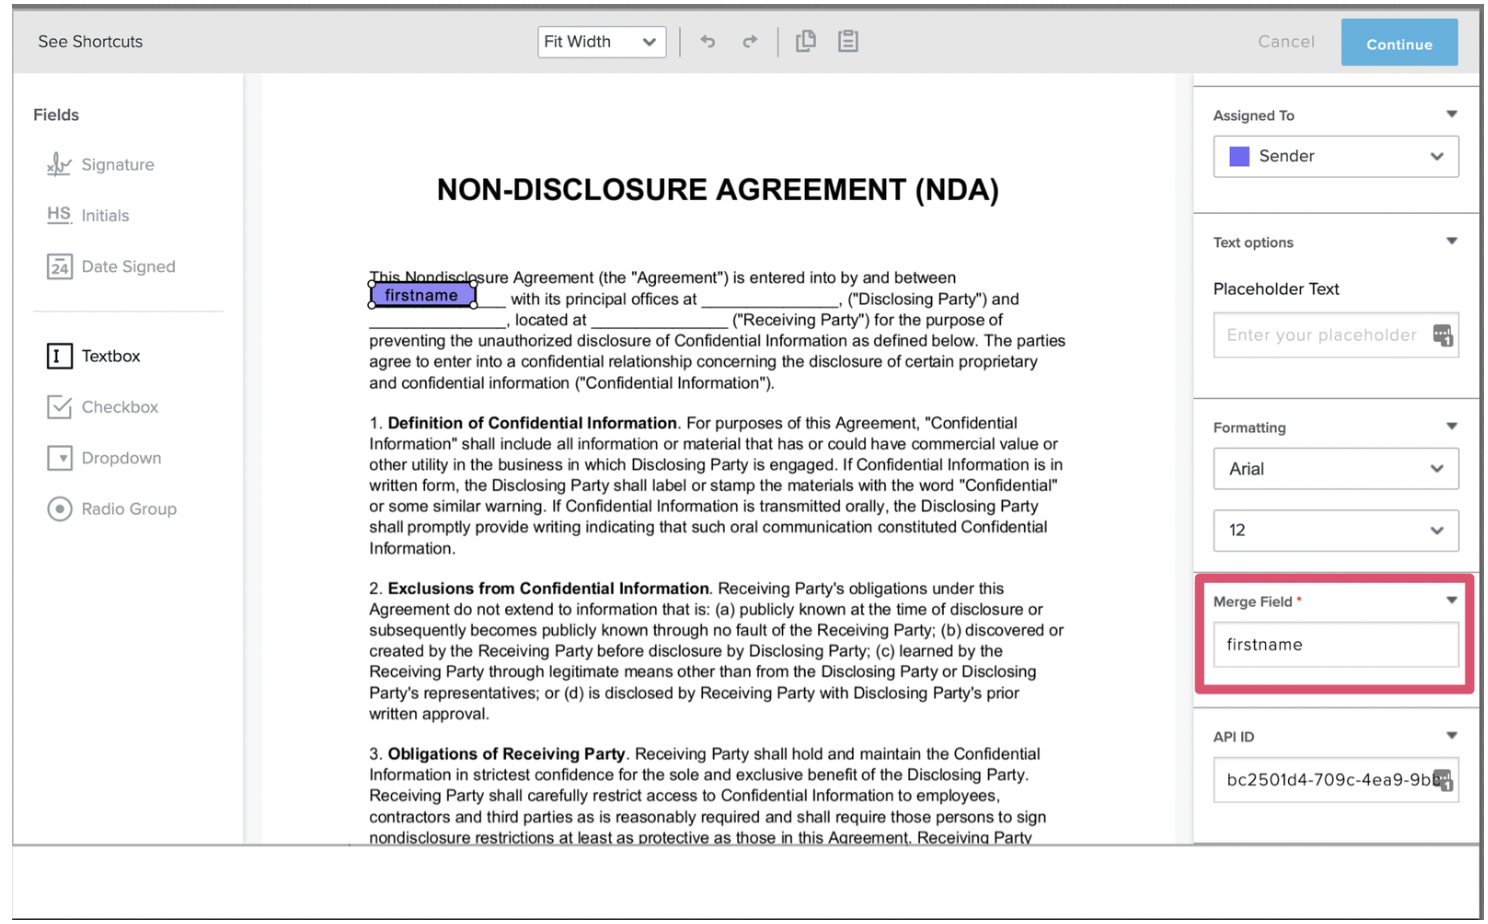Click the Textbox field label

coord(111,356)
